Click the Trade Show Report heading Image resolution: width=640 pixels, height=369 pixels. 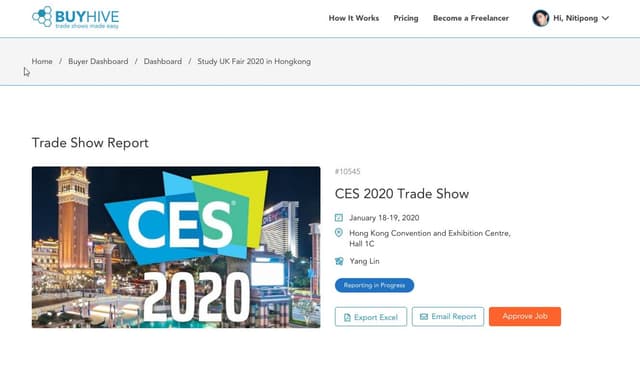tap(90, 143)
